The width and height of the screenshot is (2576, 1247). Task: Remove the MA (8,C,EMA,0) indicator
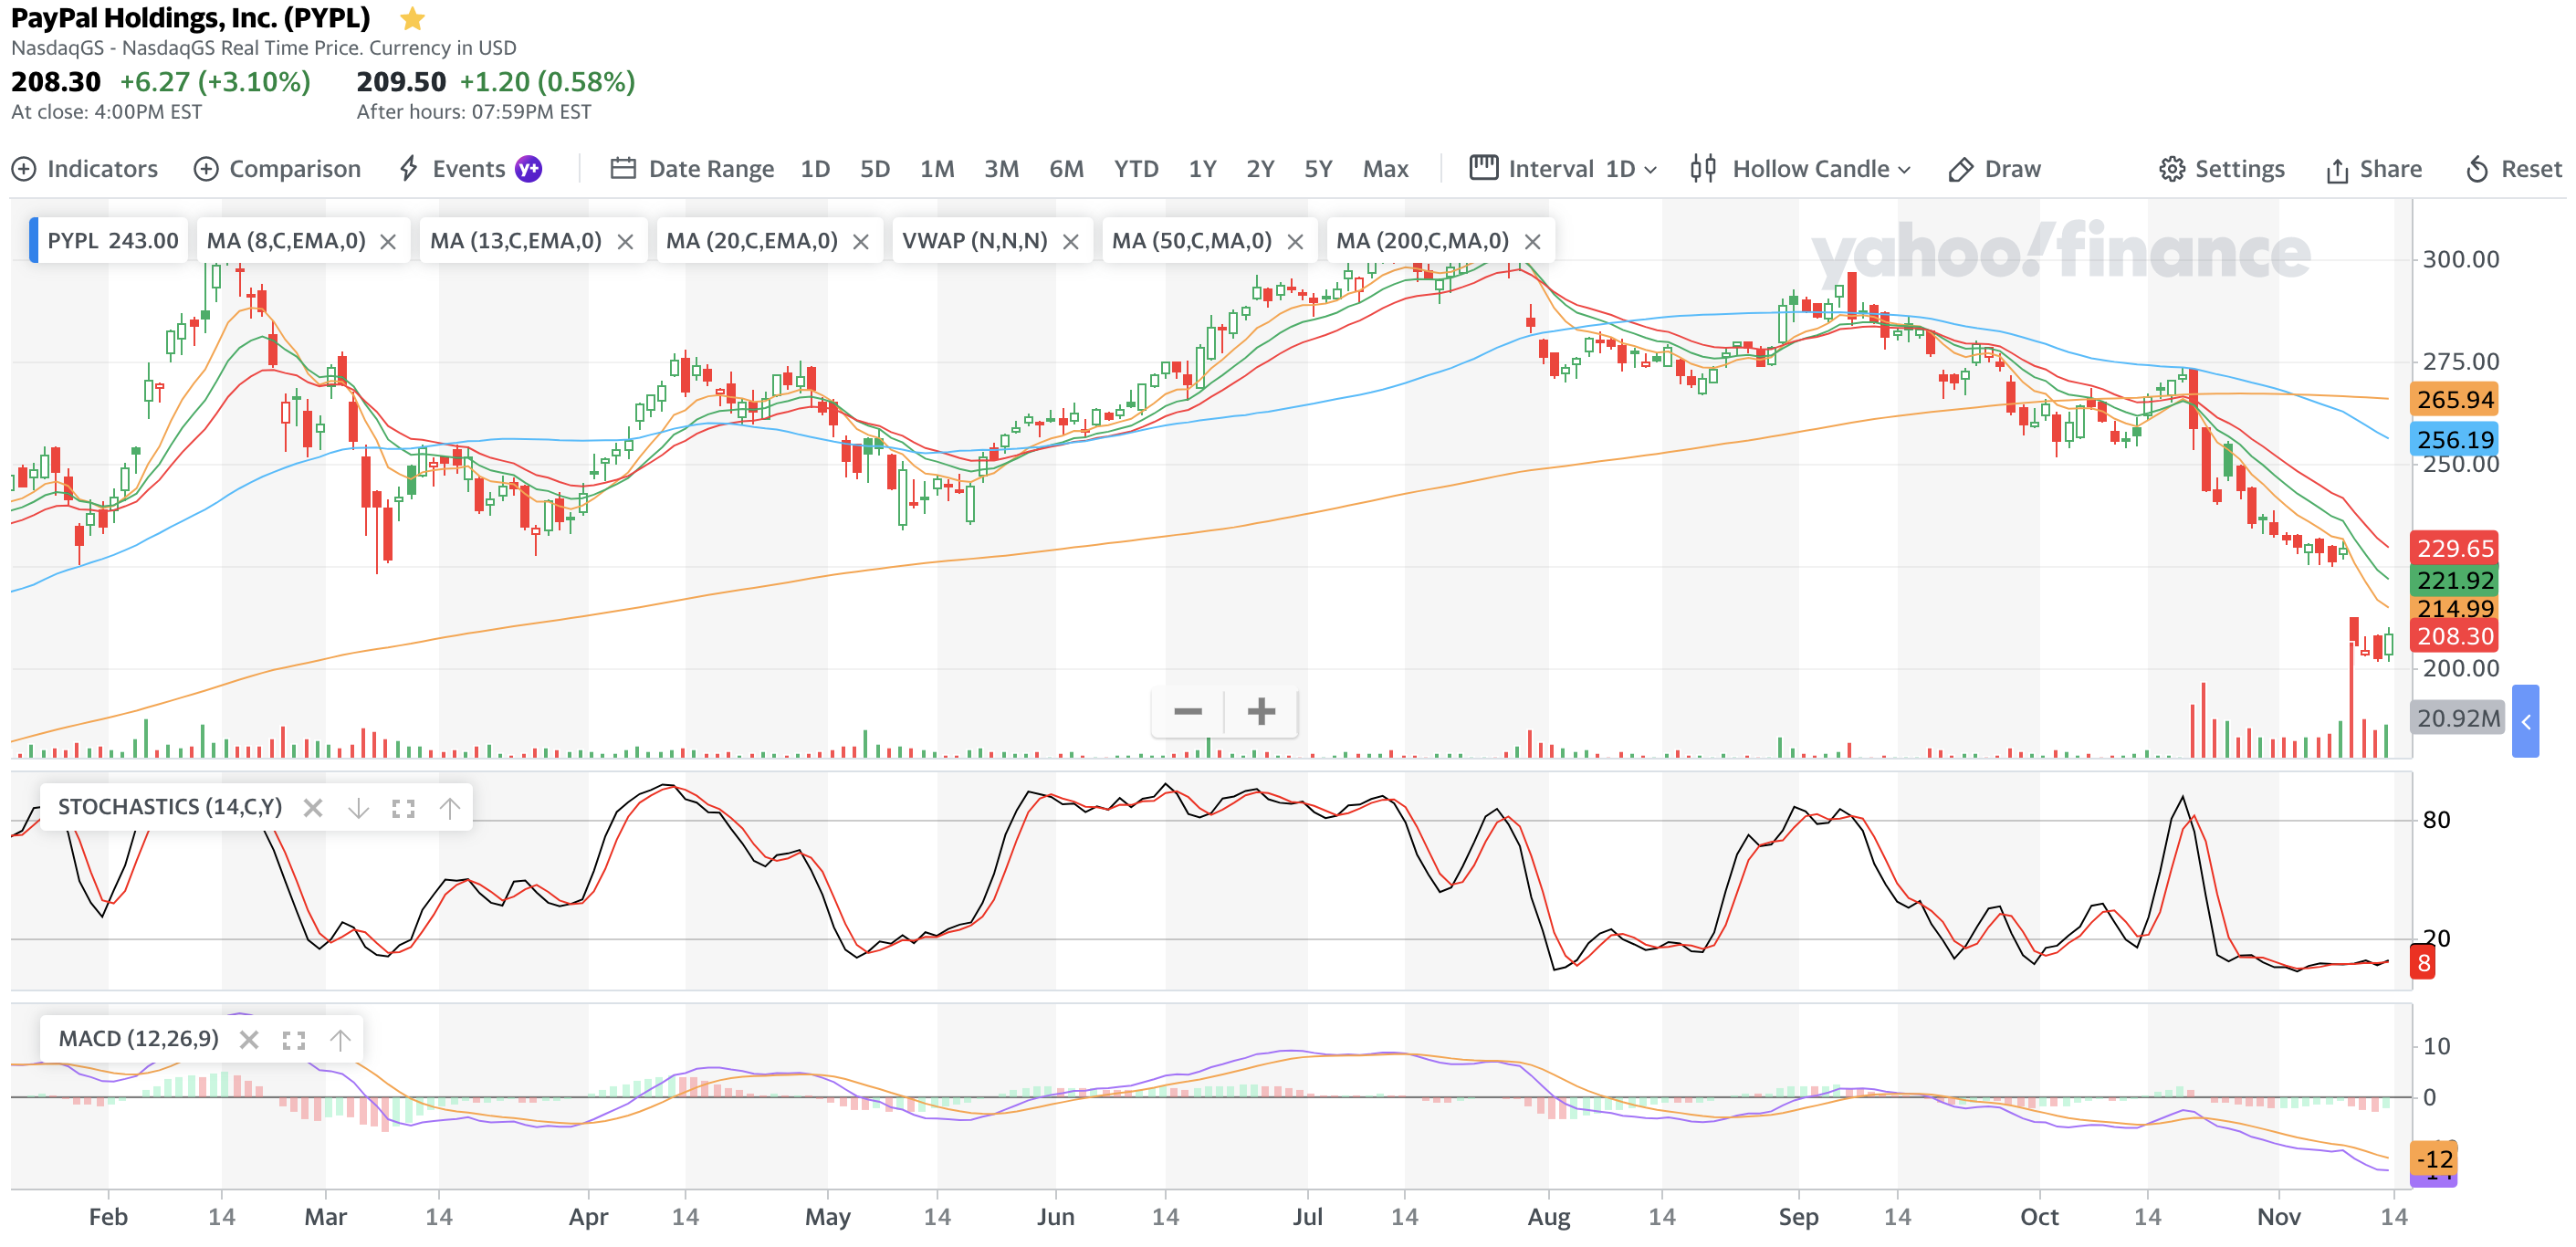coord(388,241)
